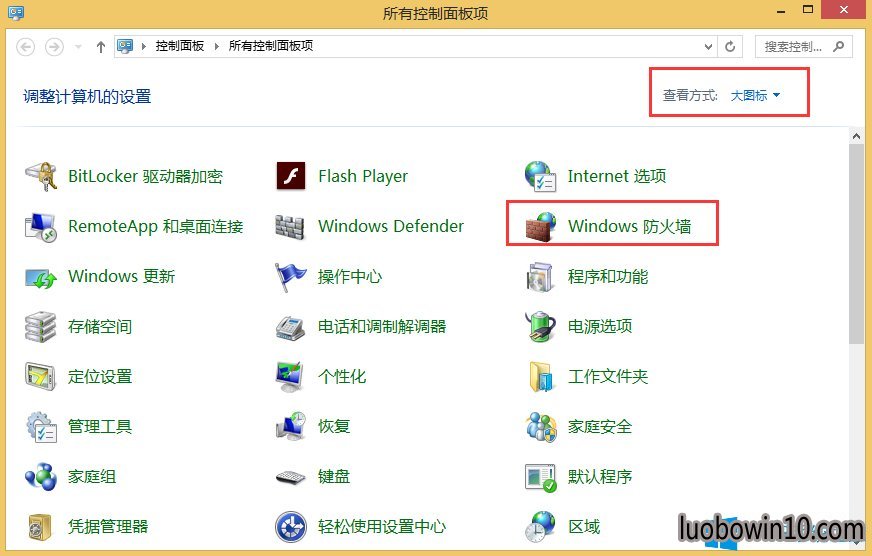This screenshot has width=872, height=556.
Task: Open the 管理工具 link text
Action: [100, 426]
